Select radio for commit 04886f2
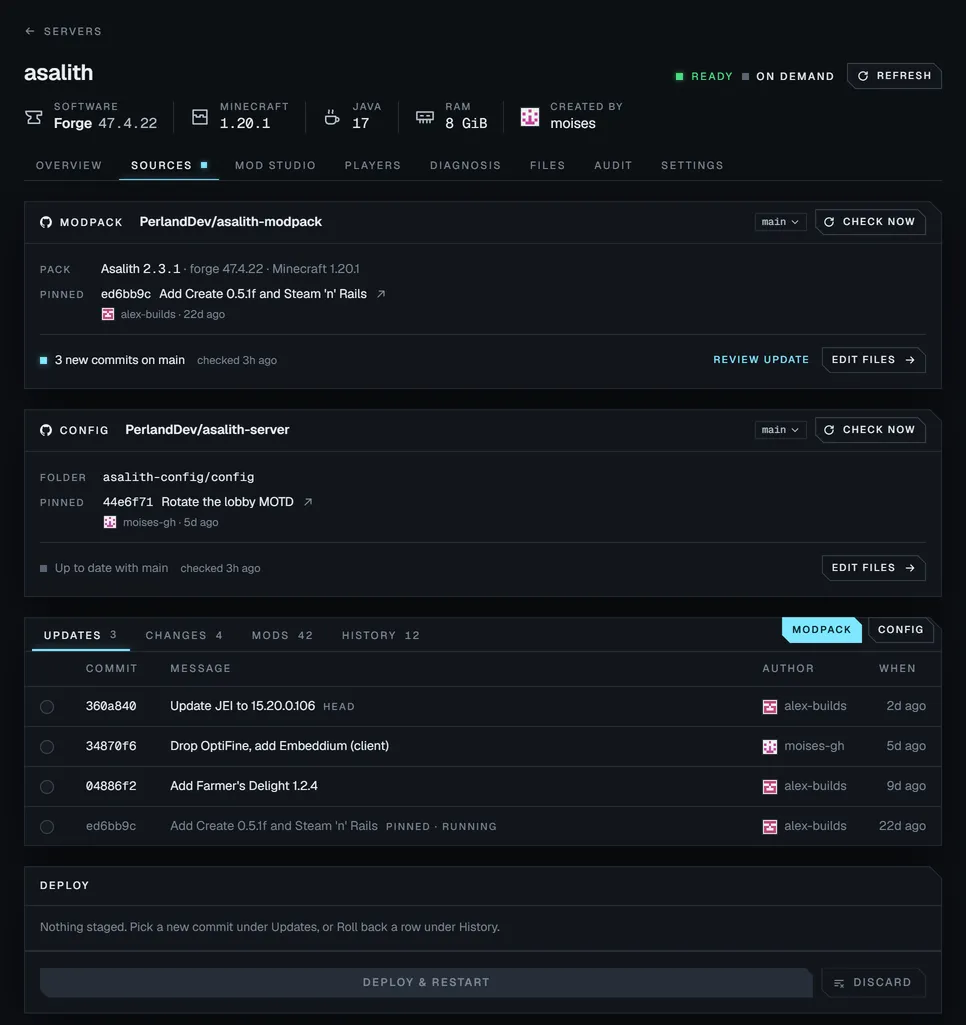 pos(47,786)
